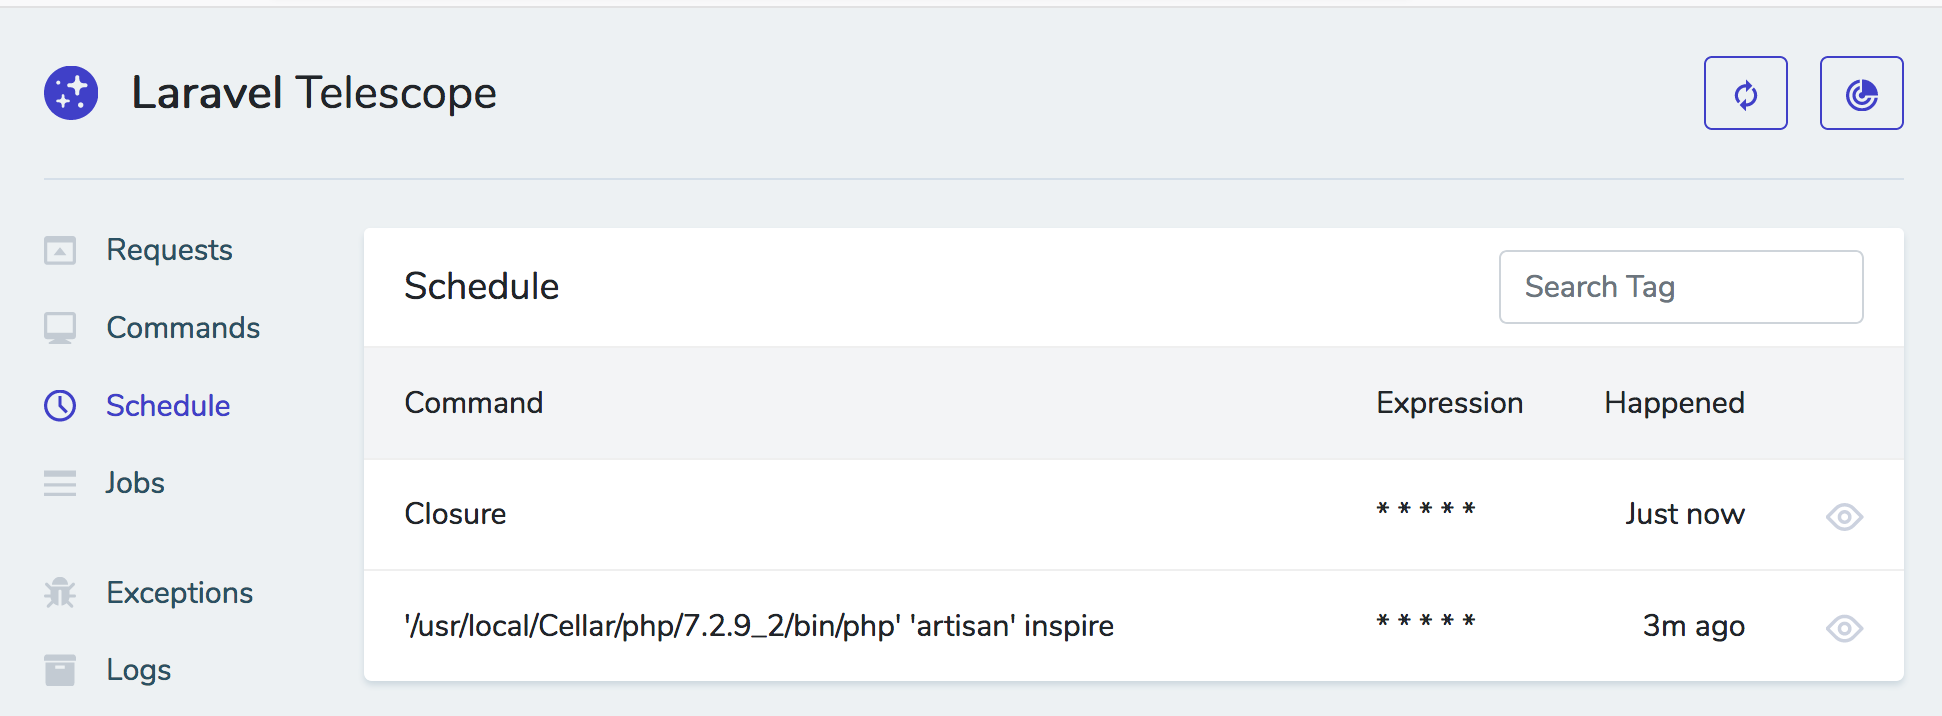Open the Exceptions page
Viewport: 1942px width, 716px height.
(x=179, y=592)
